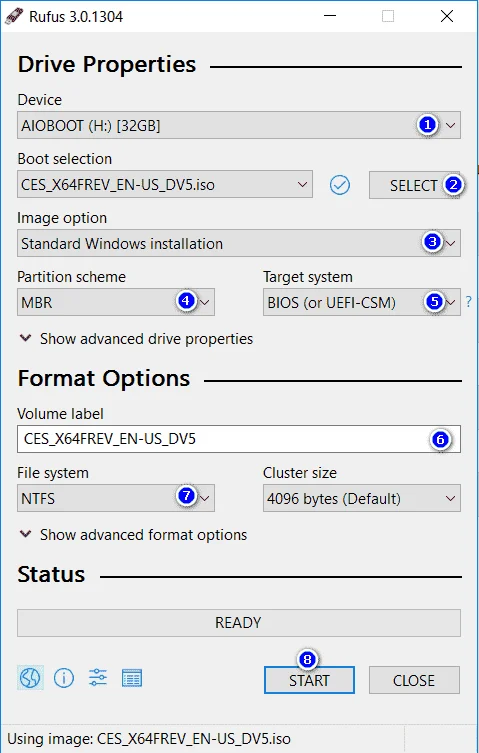The height and width of the screenshot is (753, 479).
Task: Click the Partition scheme label
Action: click(72, 277)
